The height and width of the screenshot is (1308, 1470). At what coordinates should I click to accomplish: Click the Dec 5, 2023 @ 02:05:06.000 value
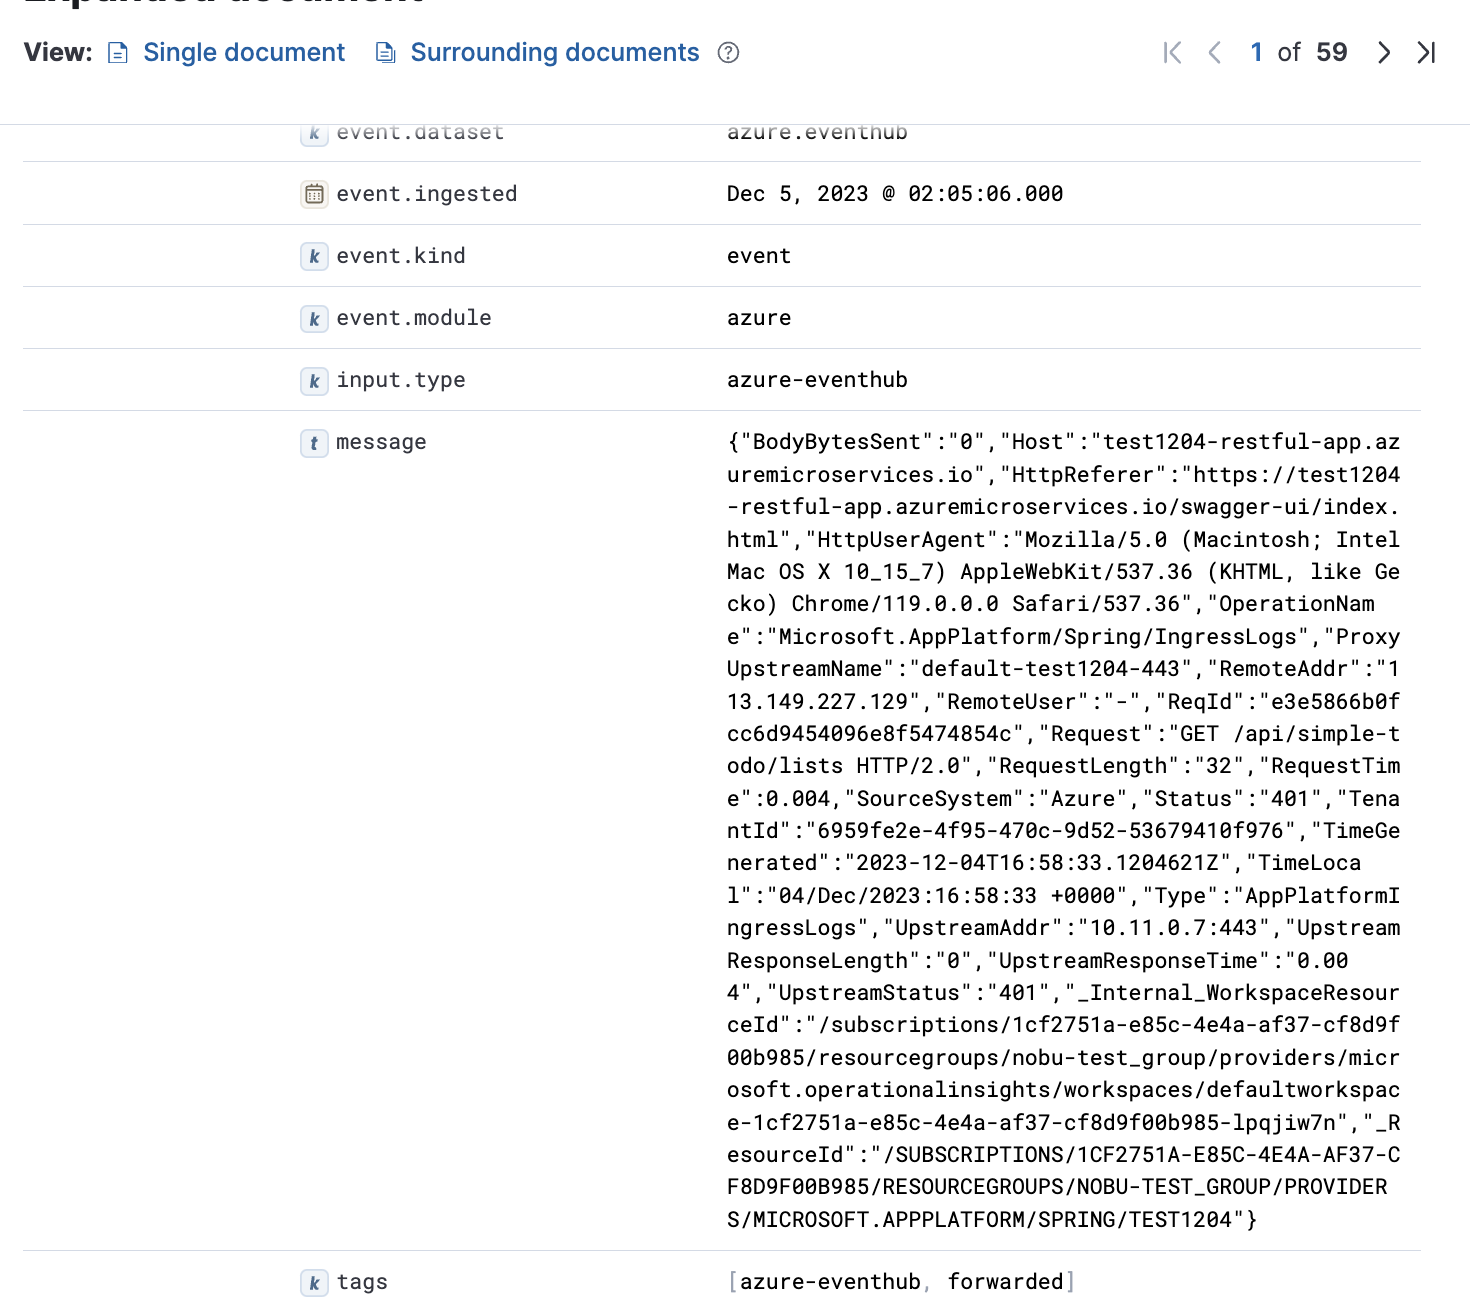click(x=895, y=194)
